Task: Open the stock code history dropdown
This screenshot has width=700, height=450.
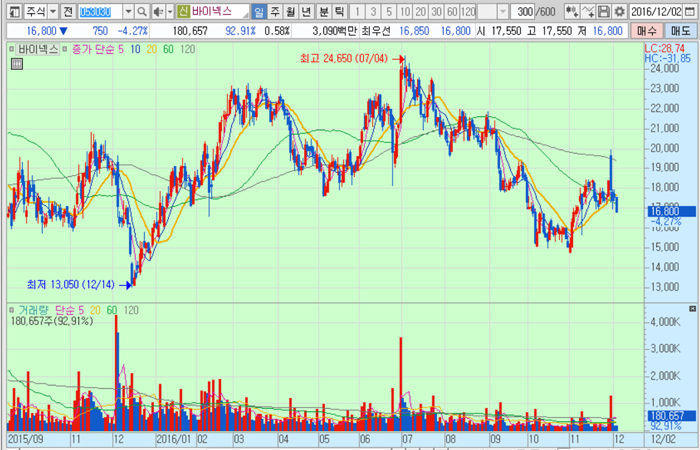Action: [x=128, y=11]
